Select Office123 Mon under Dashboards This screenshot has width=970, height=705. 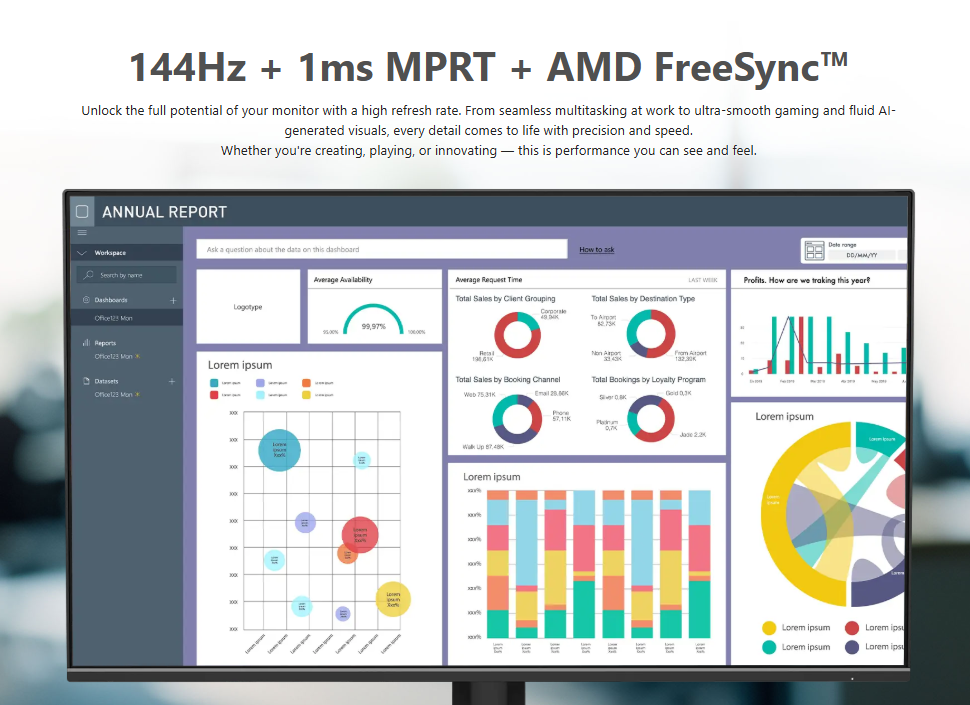point(113,318)
